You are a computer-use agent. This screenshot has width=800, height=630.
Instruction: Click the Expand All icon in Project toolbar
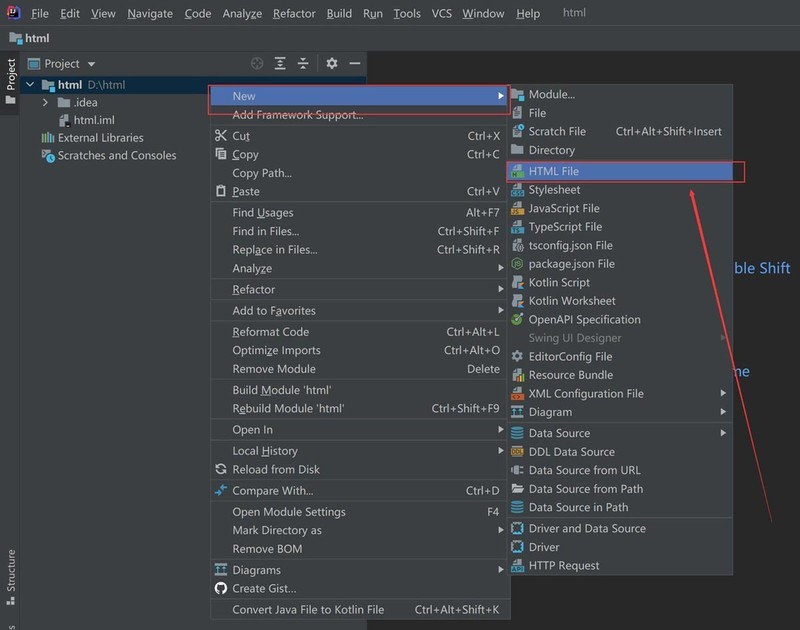click(282, 63)
